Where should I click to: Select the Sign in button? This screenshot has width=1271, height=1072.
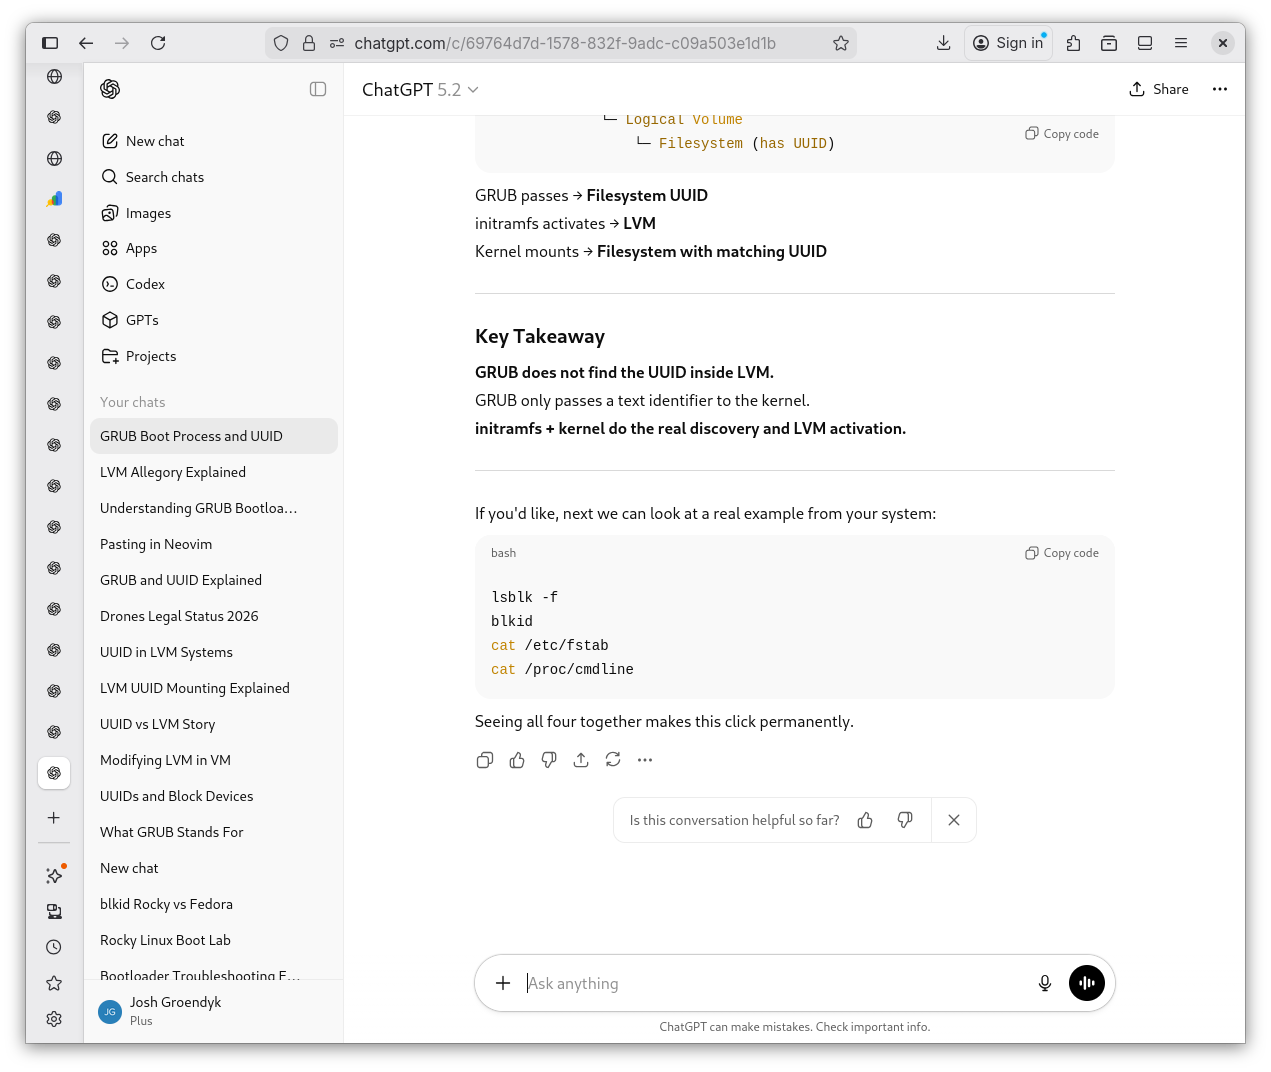(x=1008, y=43)
